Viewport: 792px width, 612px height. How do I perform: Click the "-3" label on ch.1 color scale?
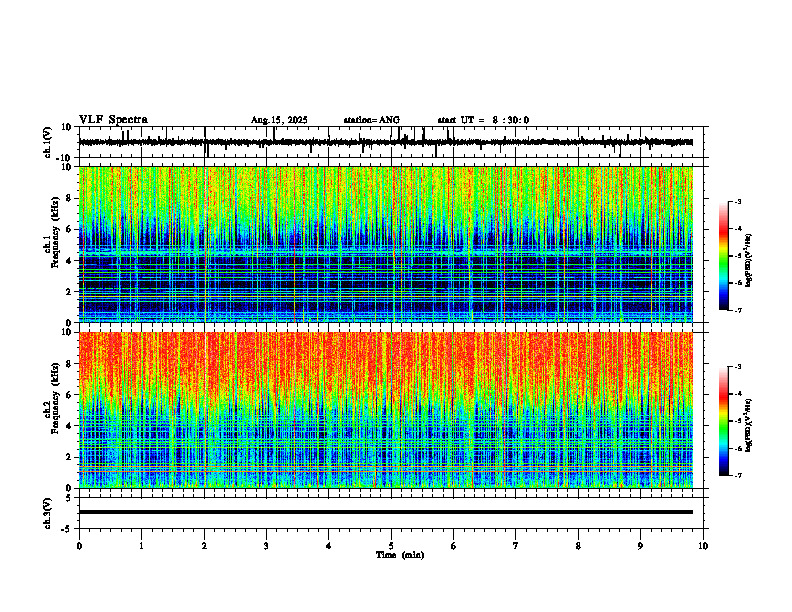pos(738,201)
